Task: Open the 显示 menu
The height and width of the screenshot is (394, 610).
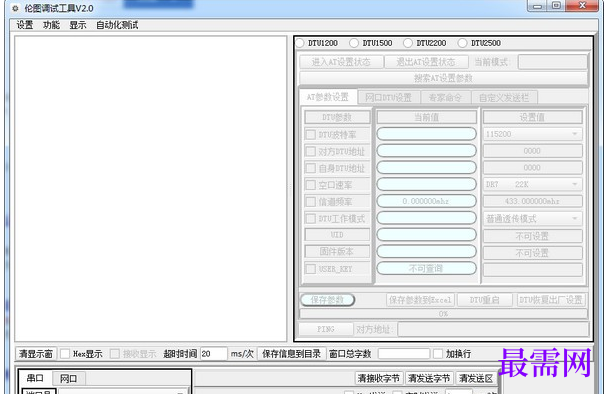Action: coord(78,25)
